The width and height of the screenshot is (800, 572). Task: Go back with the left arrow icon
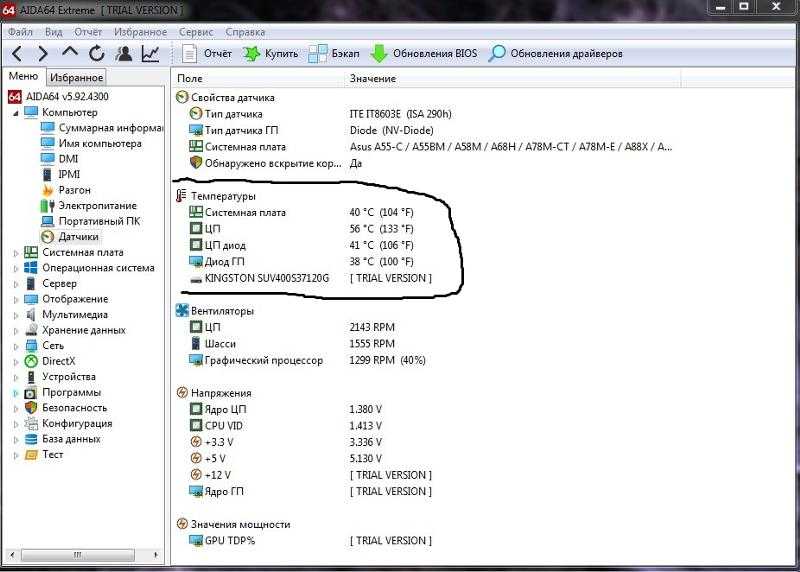point(17,53)
